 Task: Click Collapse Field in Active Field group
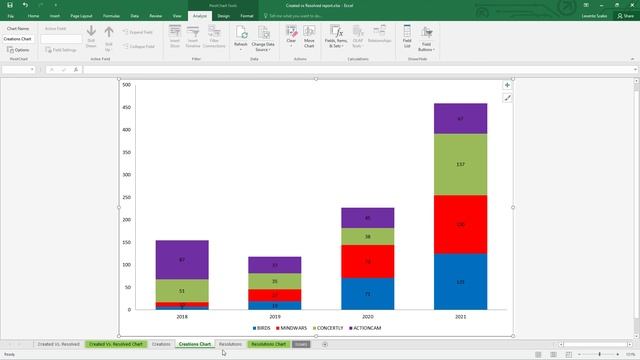139,47
